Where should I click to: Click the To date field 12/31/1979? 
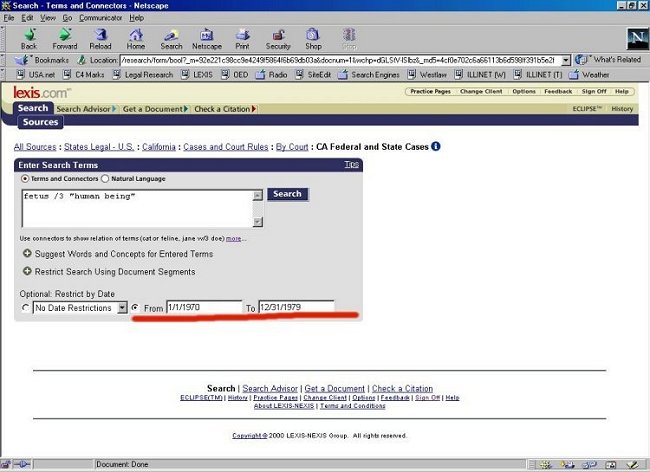(296, 307)
